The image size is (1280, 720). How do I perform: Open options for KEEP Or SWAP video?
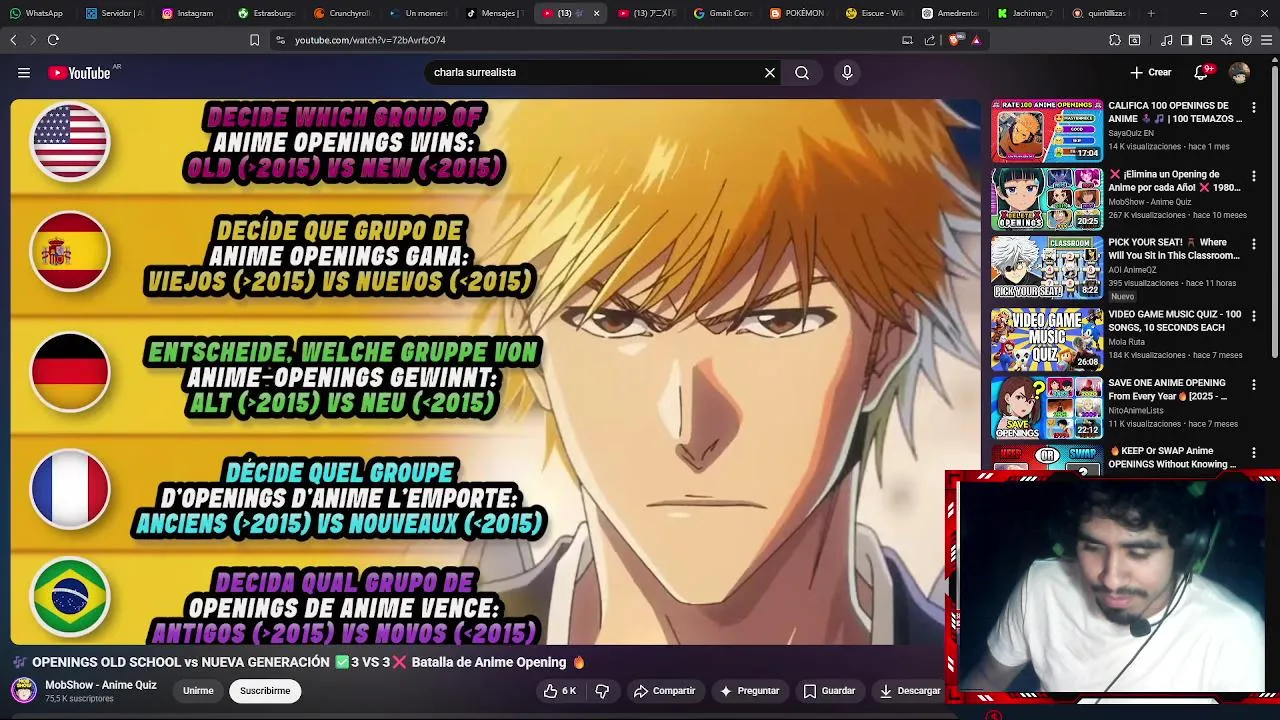(x=1254, y=453)
